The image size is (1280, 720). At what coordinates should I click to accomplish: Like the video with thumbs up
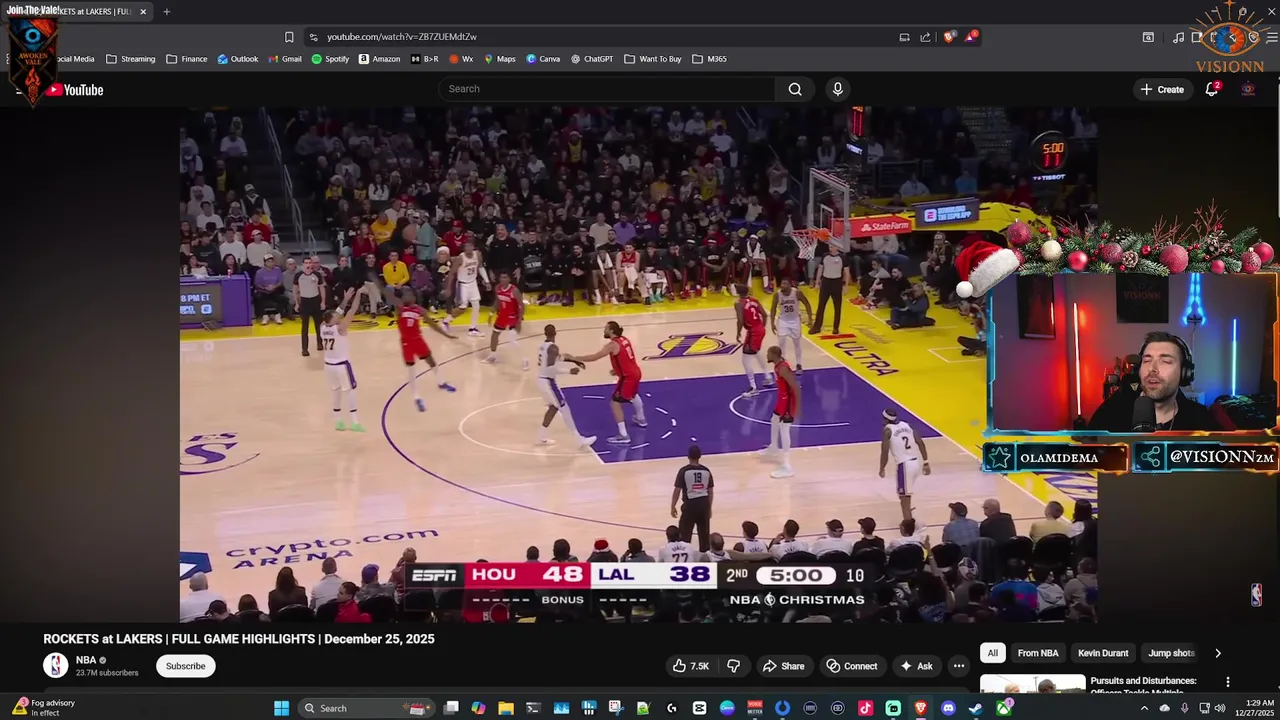tap(690, 666)
